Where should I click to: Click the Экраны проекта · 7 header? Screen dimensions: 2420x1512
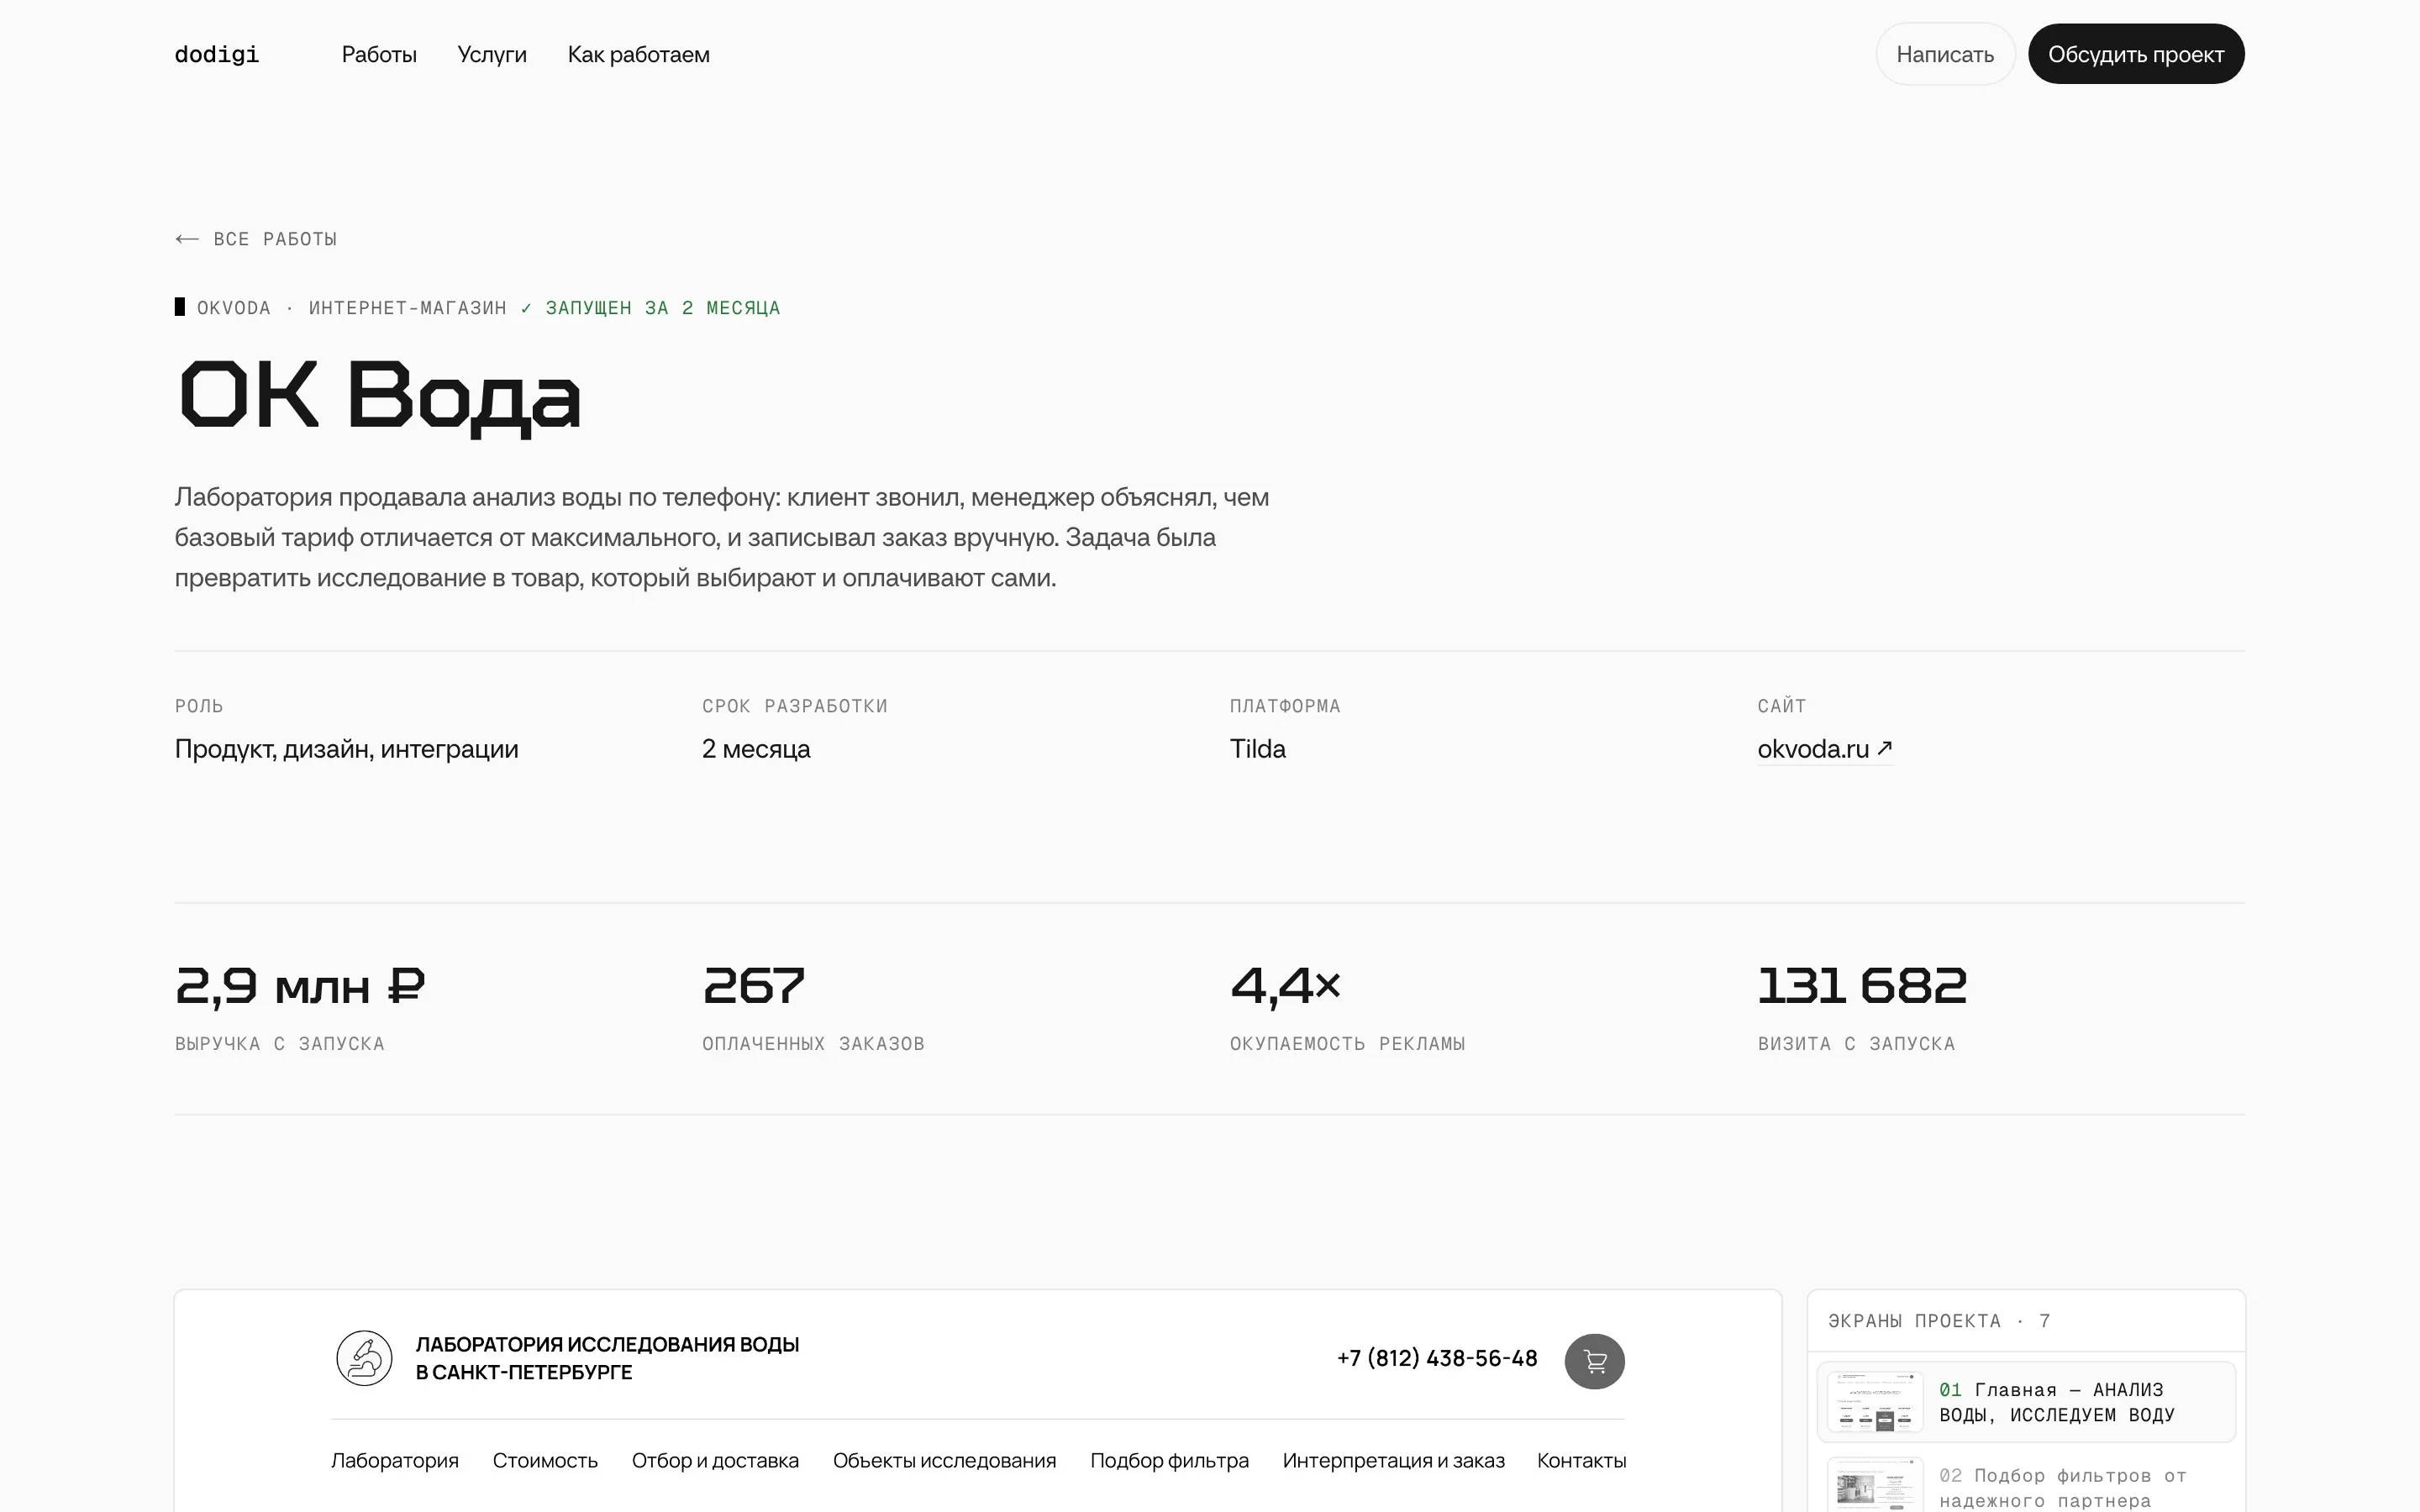point(1939,1321)
